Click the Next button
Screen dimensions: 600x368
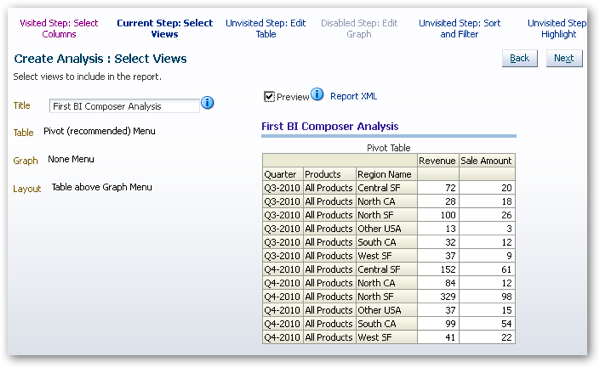(x=564, y=58)
